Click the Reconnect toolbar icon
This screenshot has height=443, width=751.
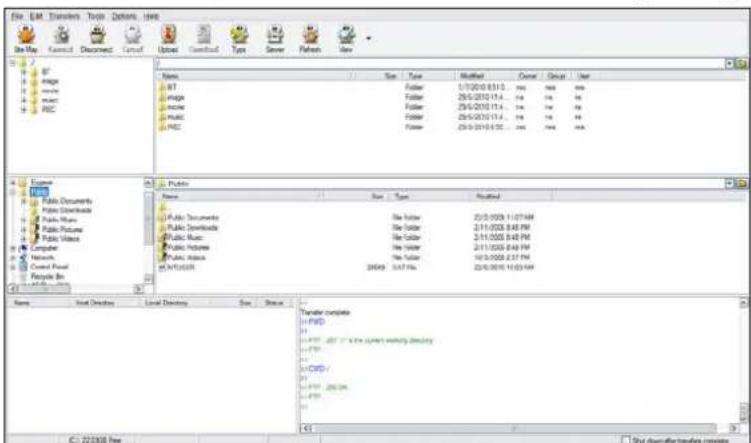click(x=61, y=39)
